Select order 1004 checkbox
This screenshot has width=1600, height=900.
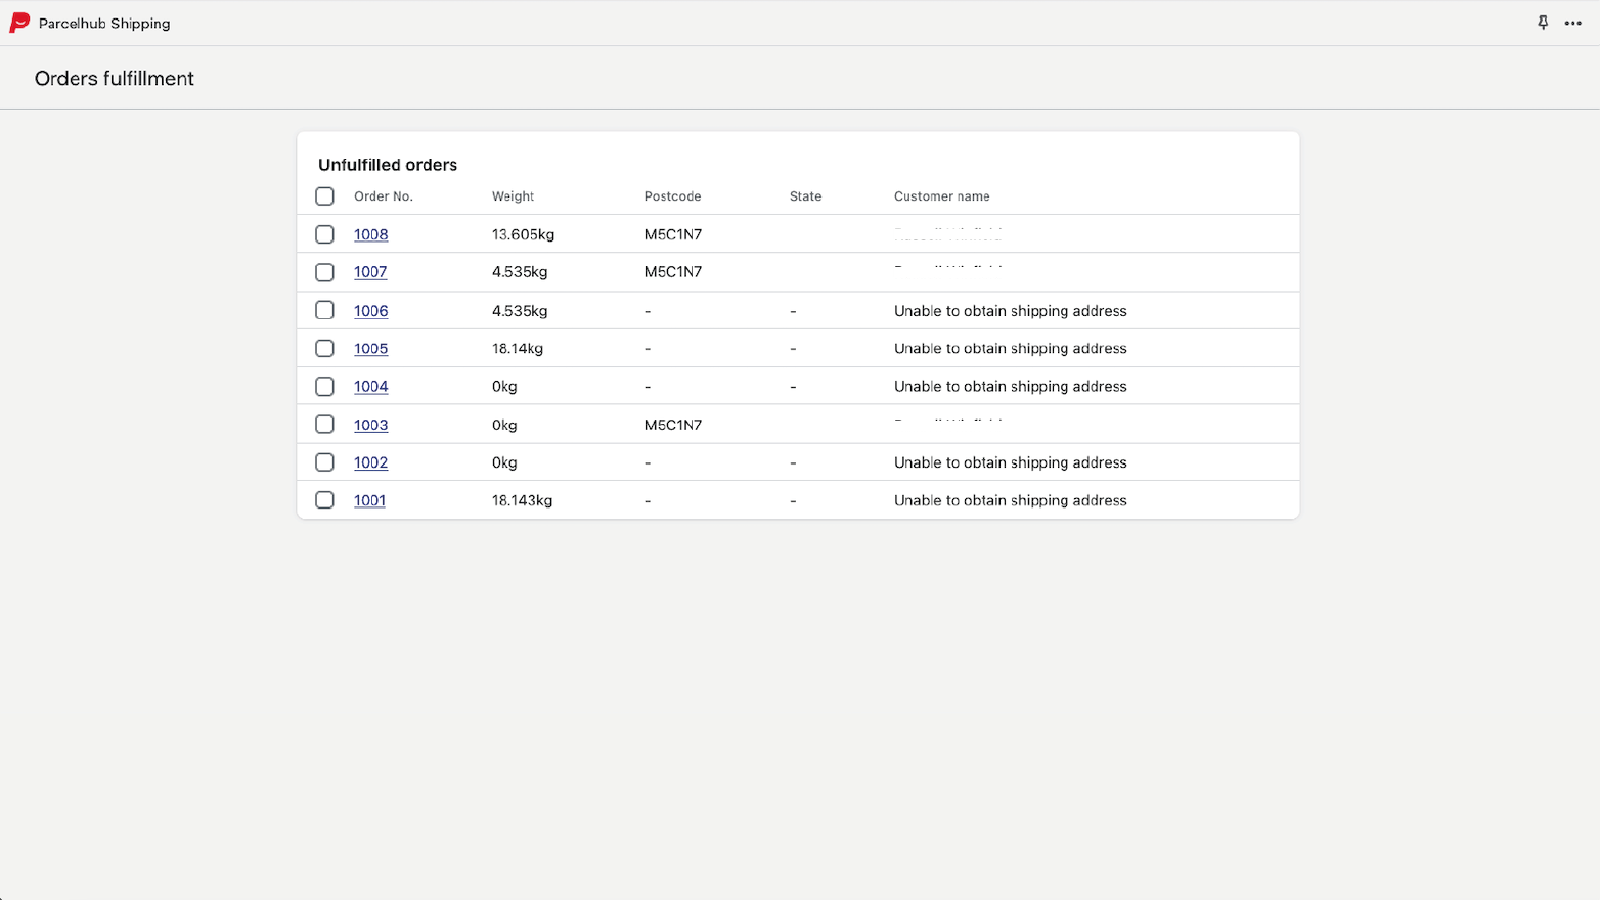coord(325,386)
